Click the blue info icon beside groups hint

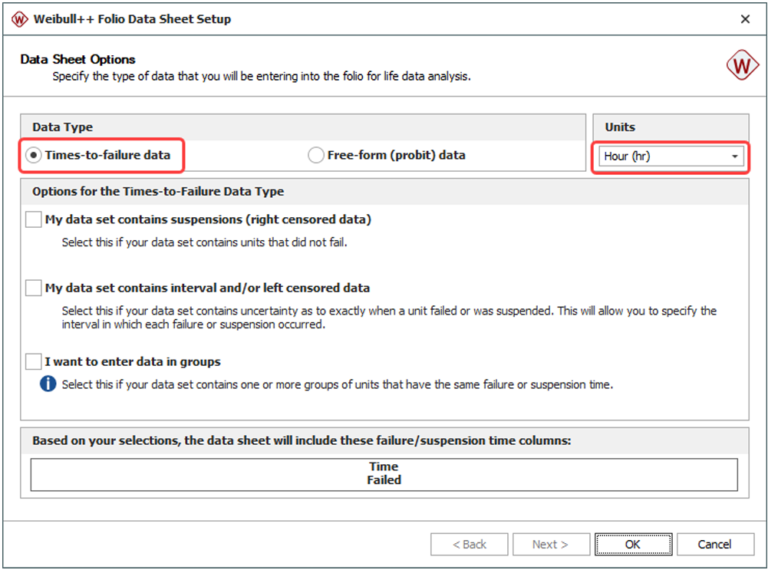pyautogui.click(x=48, y=384)
